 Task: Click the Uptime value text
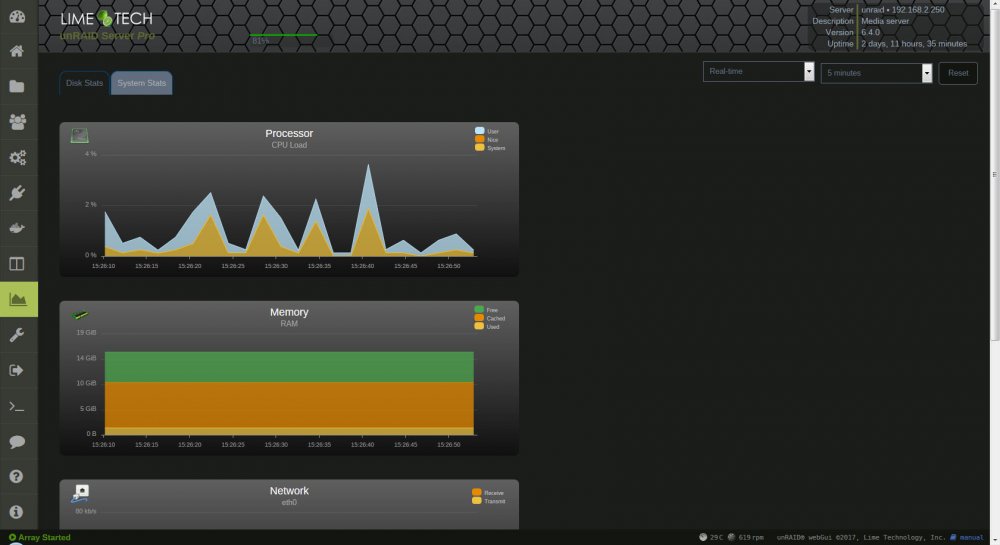tap(914, 44)
